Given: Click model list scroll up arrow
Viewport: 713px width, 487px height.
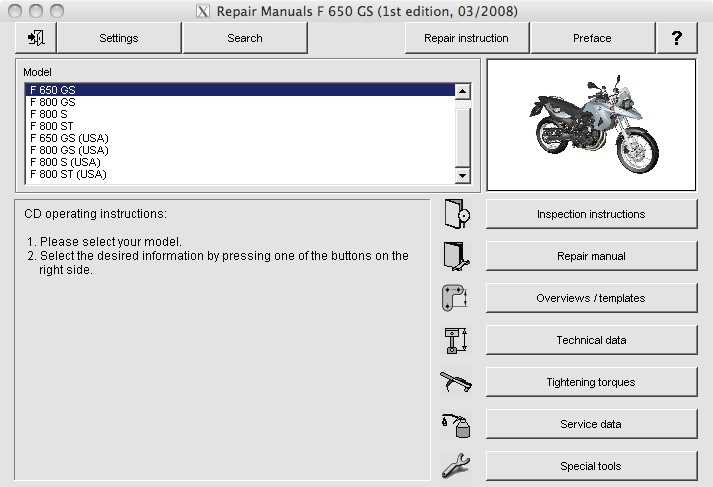Looking at the screenshot, I should tap(462, 91).
